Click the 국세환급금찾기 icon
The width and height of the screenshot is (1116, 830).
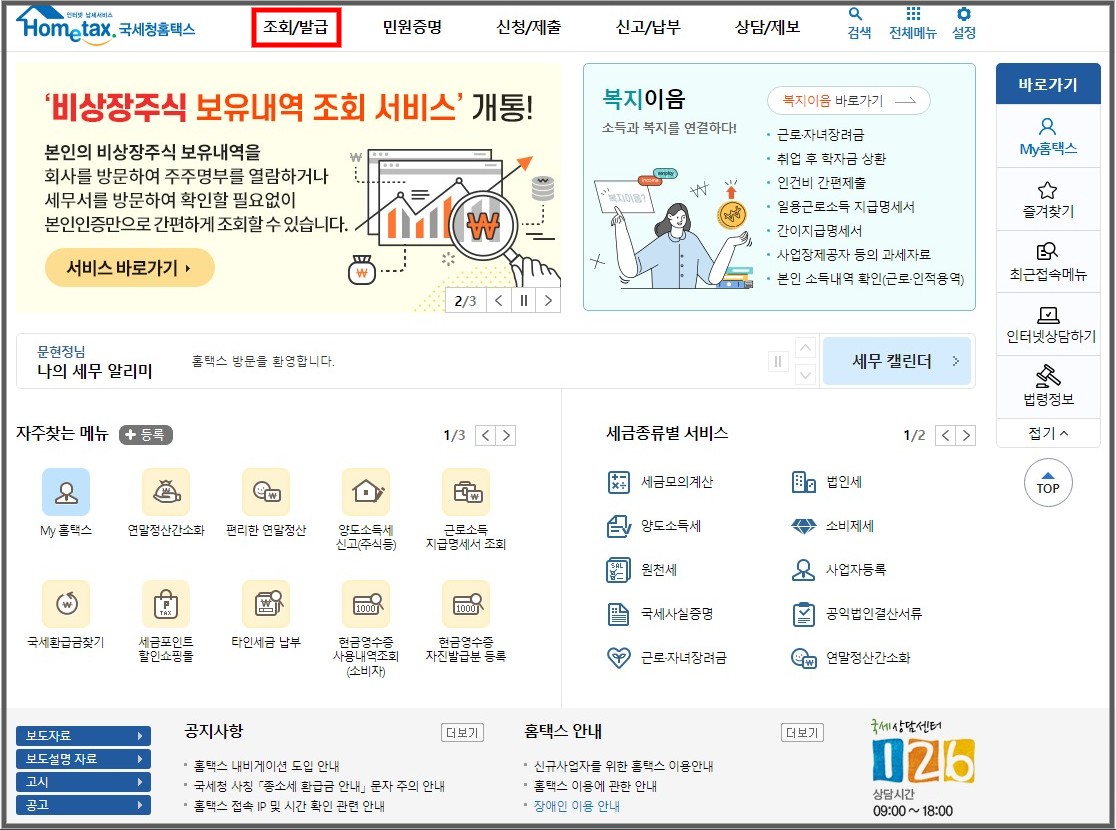click(x=66, y=604)
